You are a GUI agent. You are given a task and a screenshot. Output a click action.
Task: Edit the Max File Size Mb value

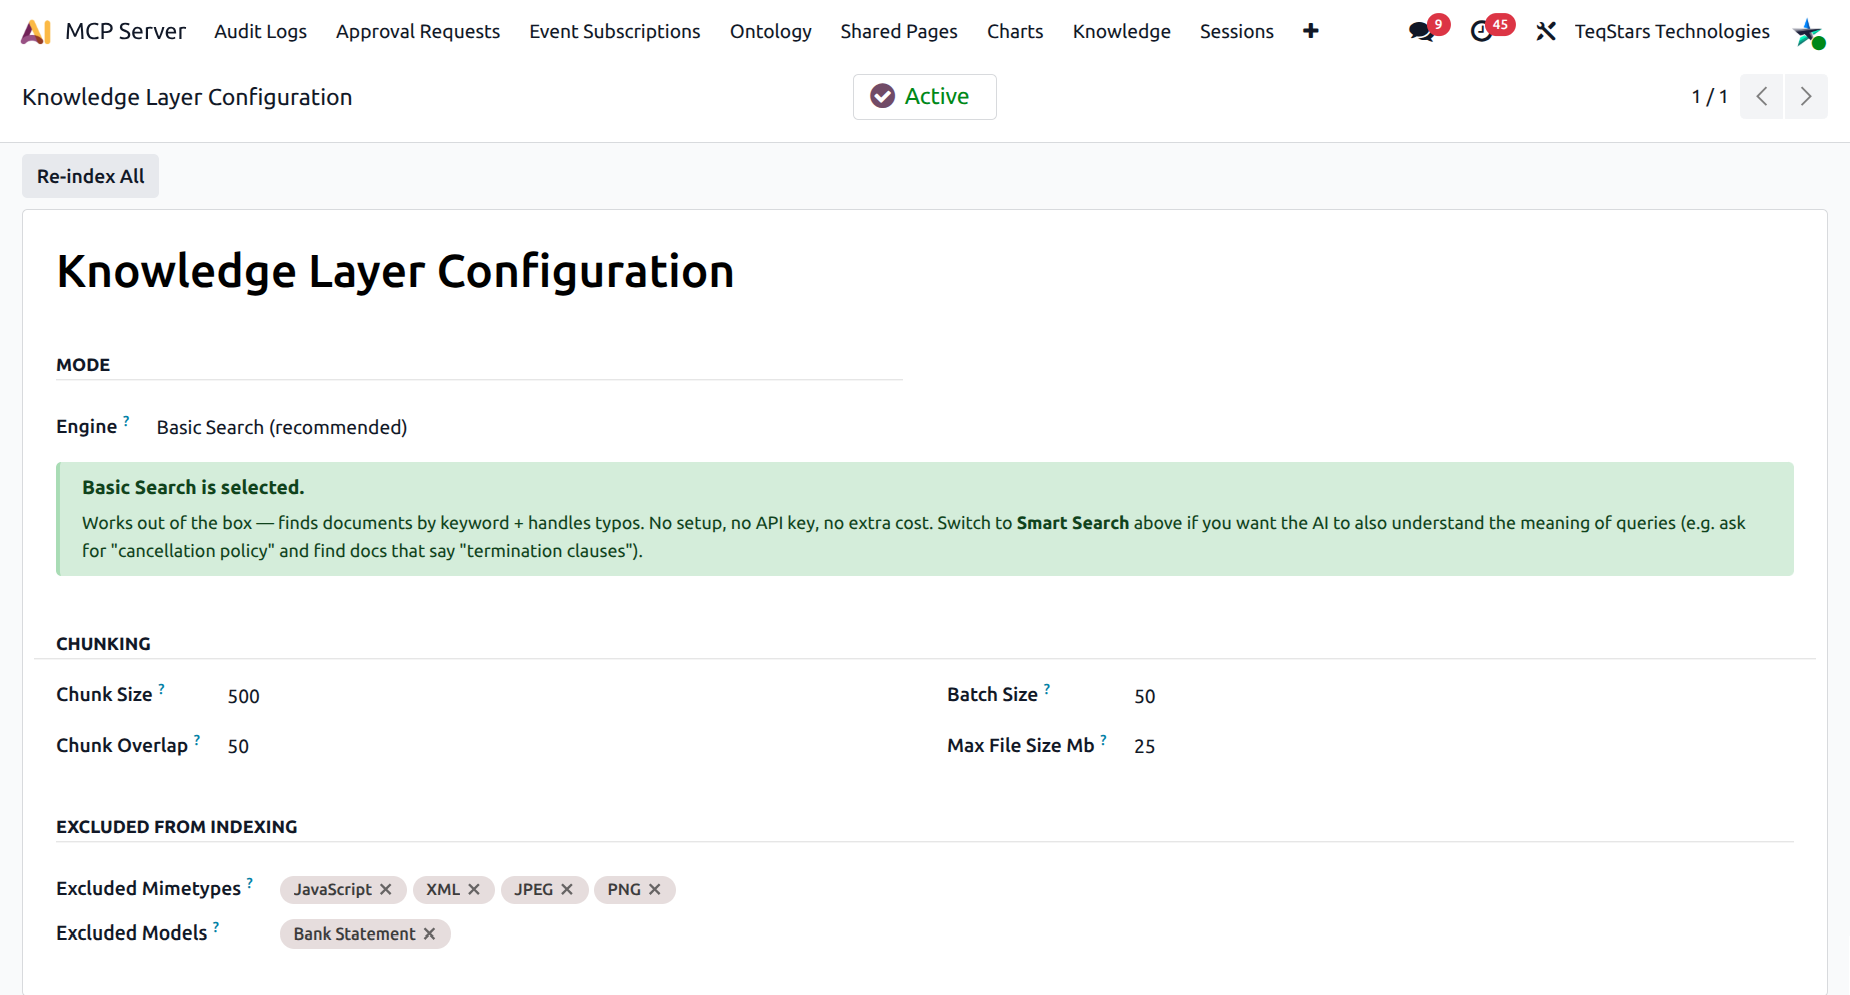pos(1145,746)
